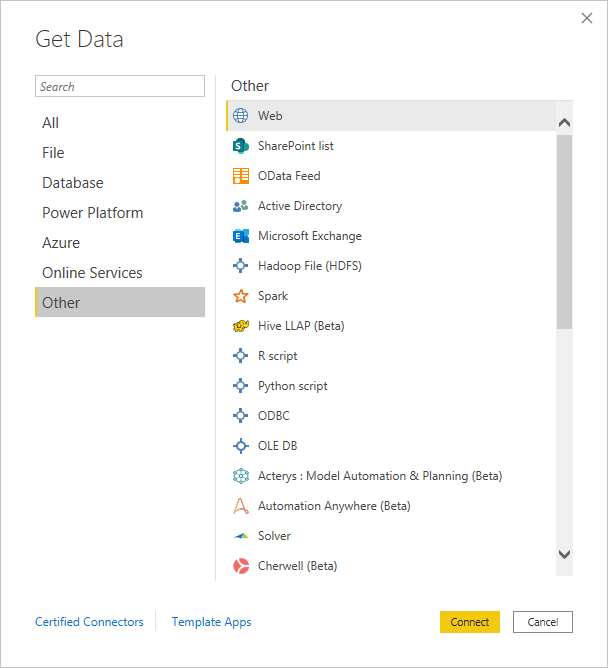Select "Automation Anywhere (Beta)" text
This screenshot has width=608, height=668.
(x=334, y=506)
